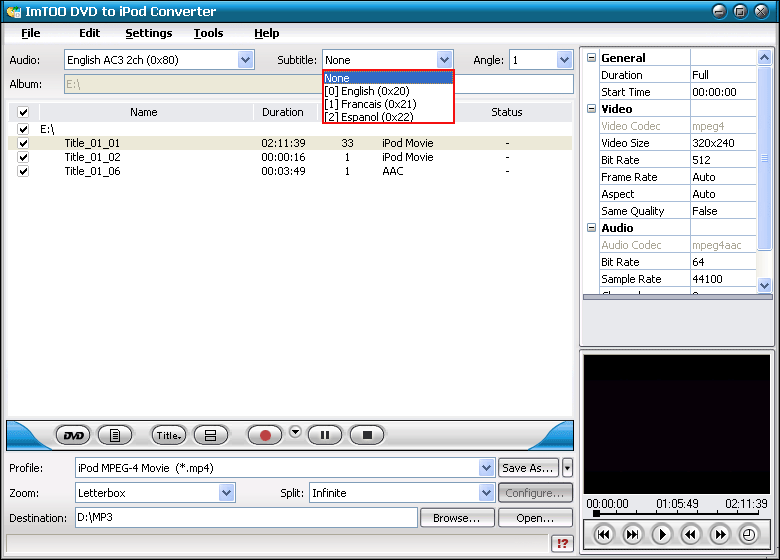Open the file info list button
The width and height of the screenshot is (780, 560).
(115, 436)
